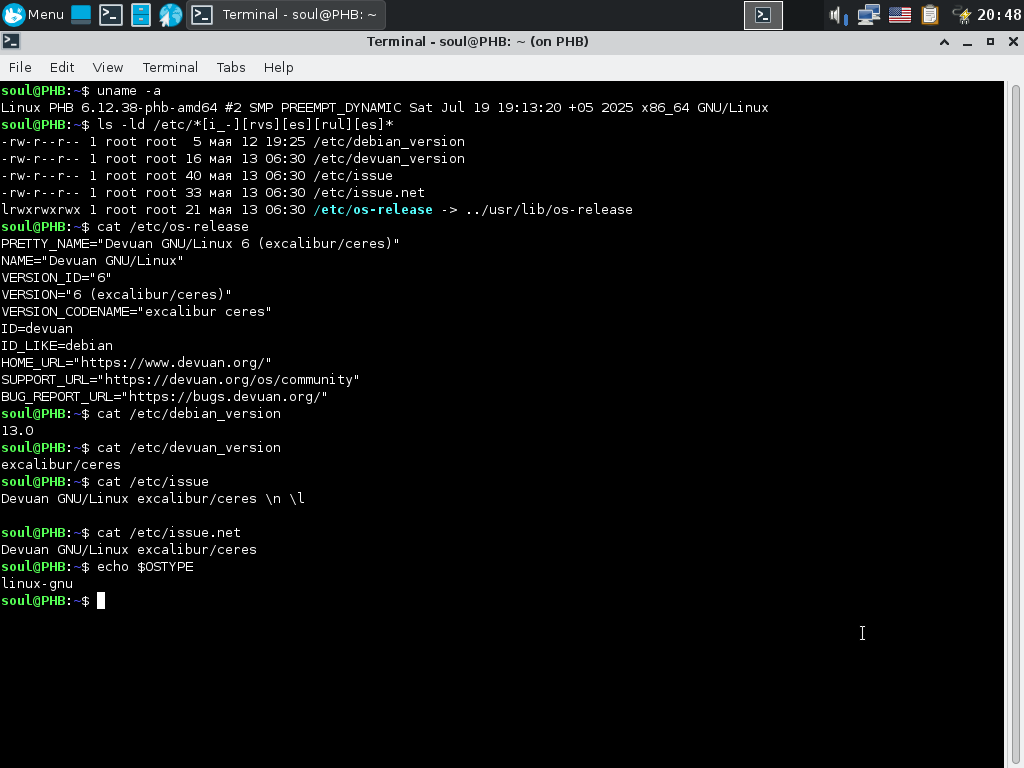This screenshot has width=1024, height=768.
Task: Open the network connections tray icon
Action: (x=869, y=15)
